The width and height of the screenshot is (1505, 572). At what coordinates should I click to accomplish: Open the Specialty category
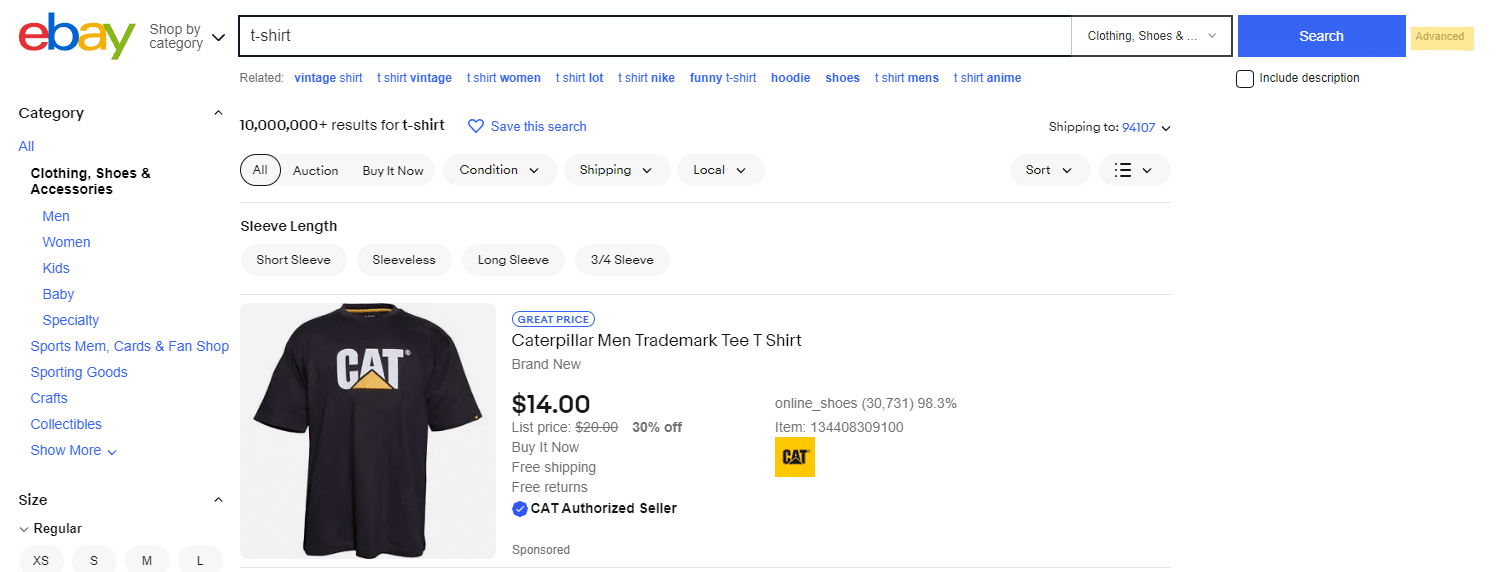71,320
